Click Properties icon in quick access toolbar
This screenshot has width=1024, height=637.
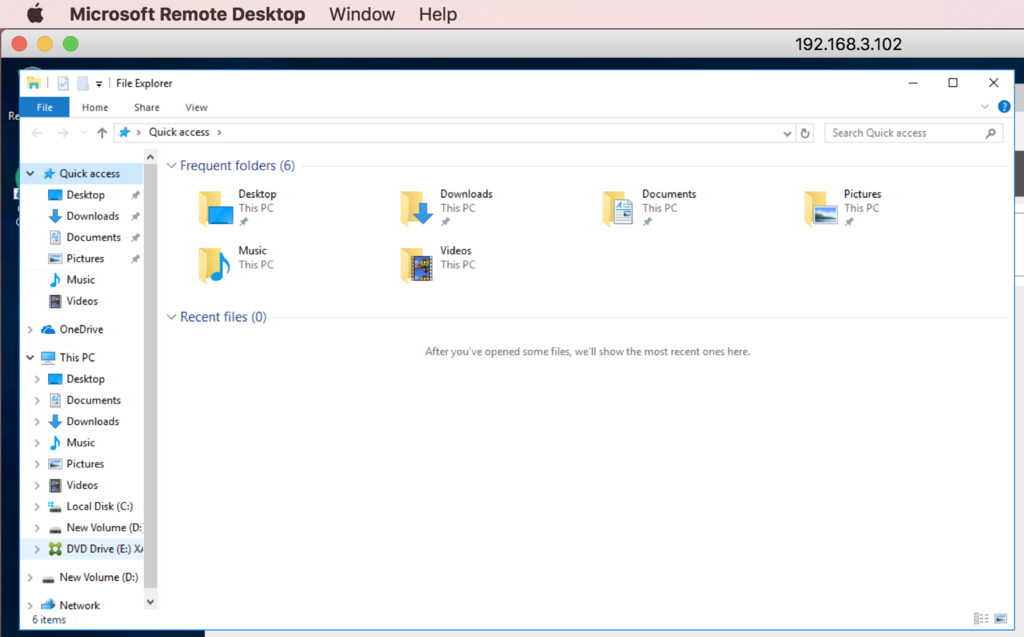[63, 83]
